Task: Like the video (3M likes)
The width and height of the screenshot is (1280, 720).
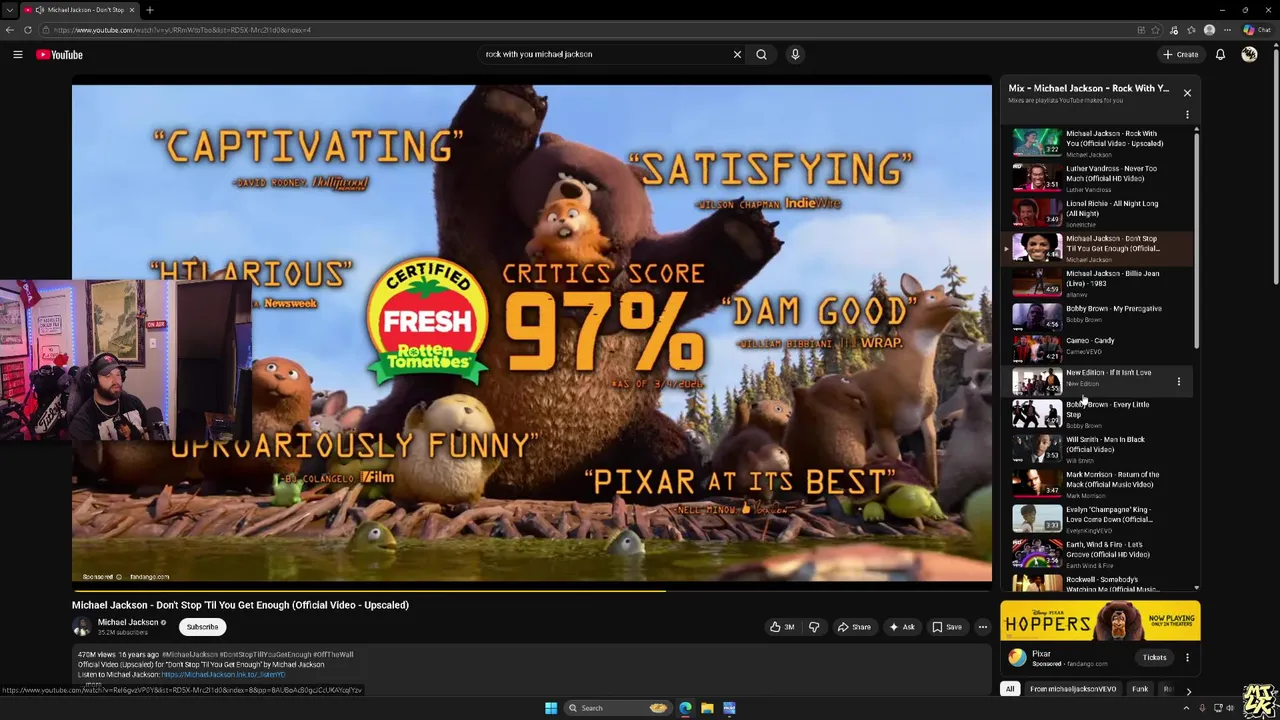Action: (x=782, y=627)
